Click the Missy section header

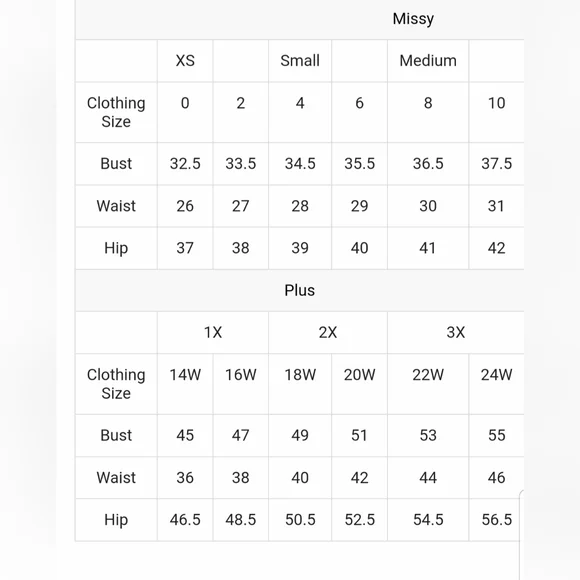[413, 19]
